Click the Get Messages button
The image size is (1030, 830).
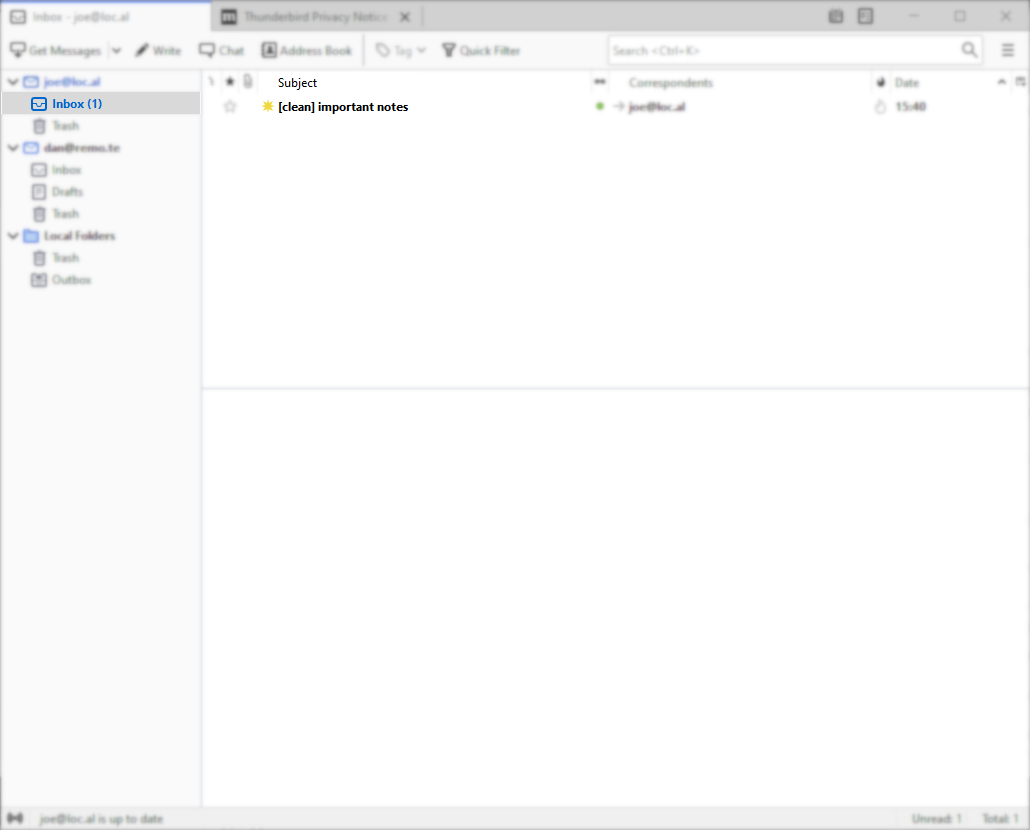tap(56, 51)
